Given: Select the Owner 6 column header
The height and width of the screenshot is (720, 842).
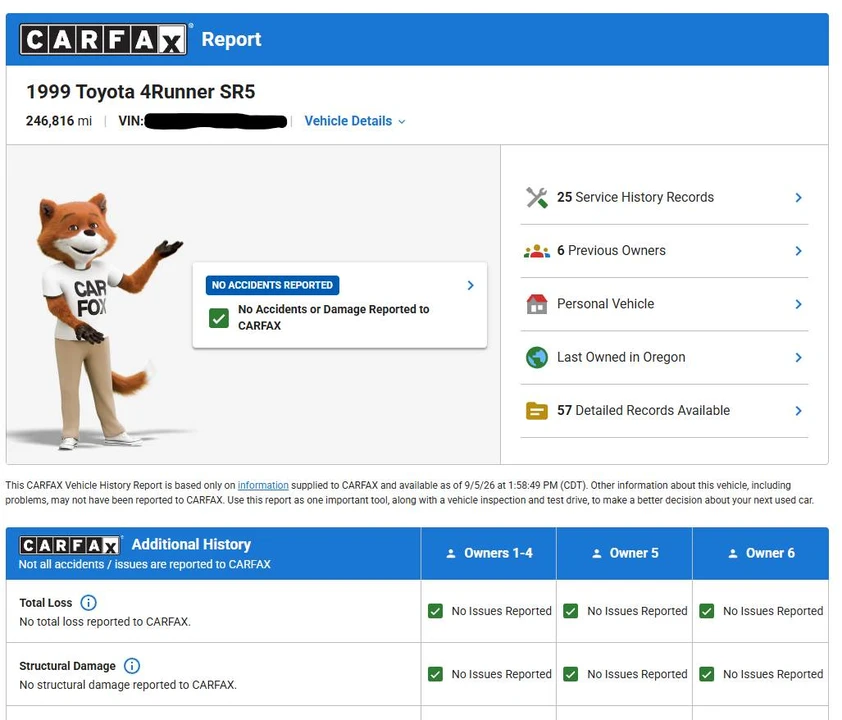Looking at the screenshot, I should 760,553.
